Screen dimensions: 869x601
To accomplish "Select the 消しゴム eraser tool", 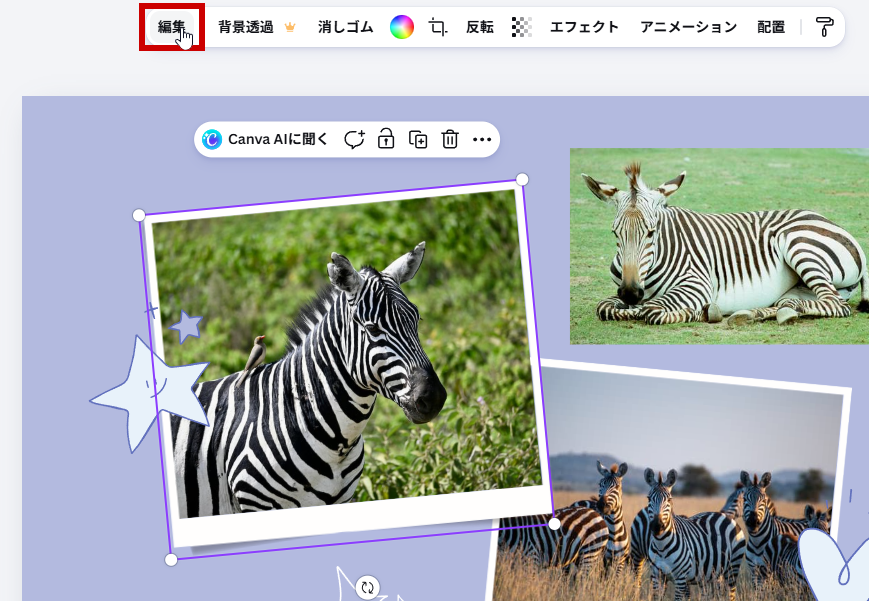I will coord(345,27).
